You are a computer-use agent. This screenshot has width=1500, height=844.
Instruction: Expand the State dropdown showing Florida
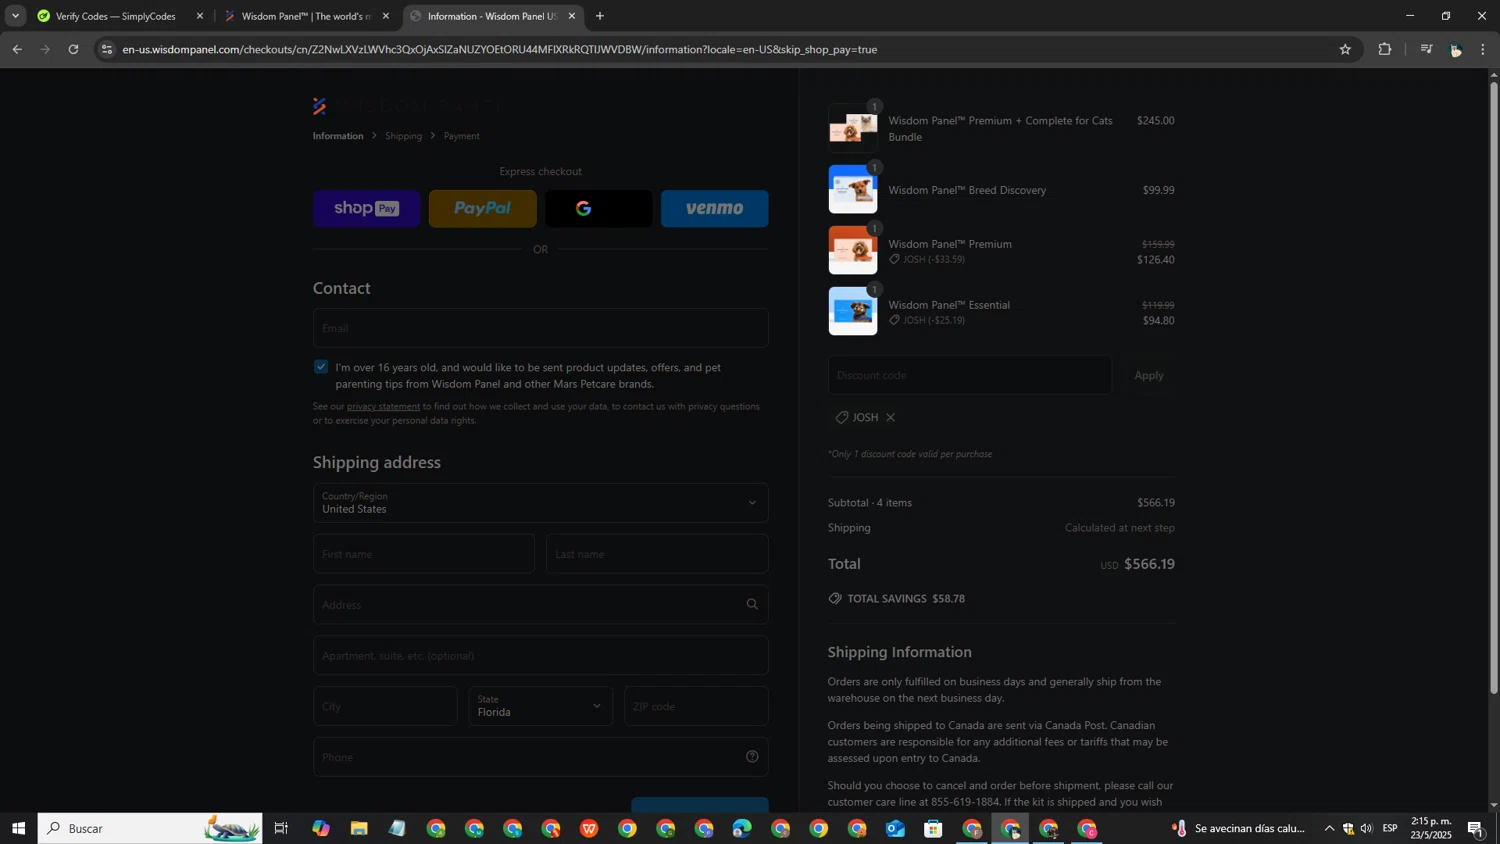[x=541, y=706]
